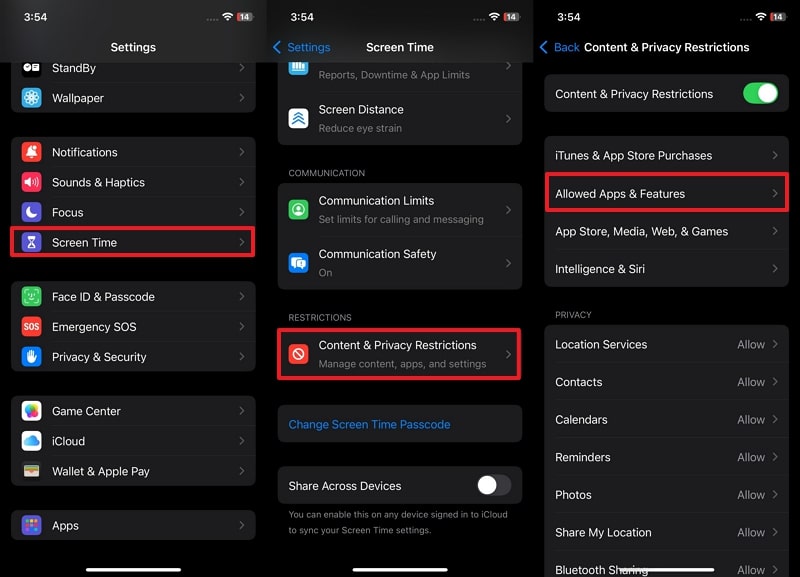Screen dimensions: 800x577
Task: Tap the Game Center row chevron
Action: (242, 411)
